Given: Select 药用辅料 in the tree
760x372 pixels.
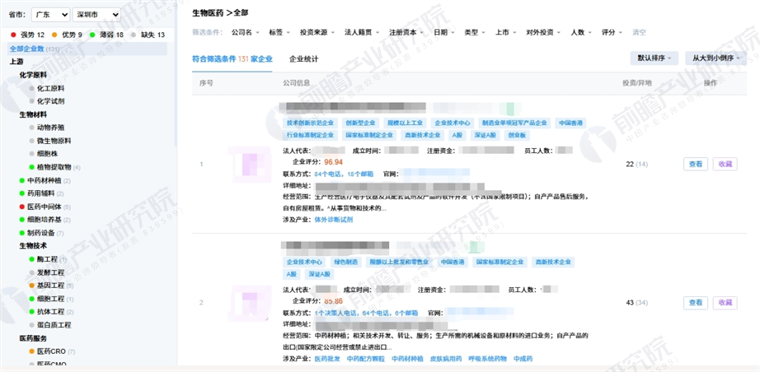Looking at the screenshot, I should point(41,194).
